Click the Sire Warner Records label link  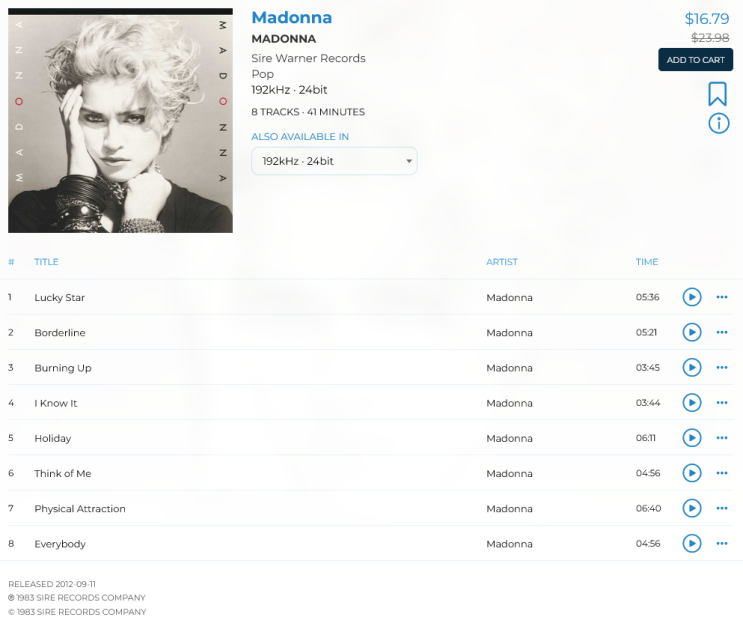(x=308, y=58)
